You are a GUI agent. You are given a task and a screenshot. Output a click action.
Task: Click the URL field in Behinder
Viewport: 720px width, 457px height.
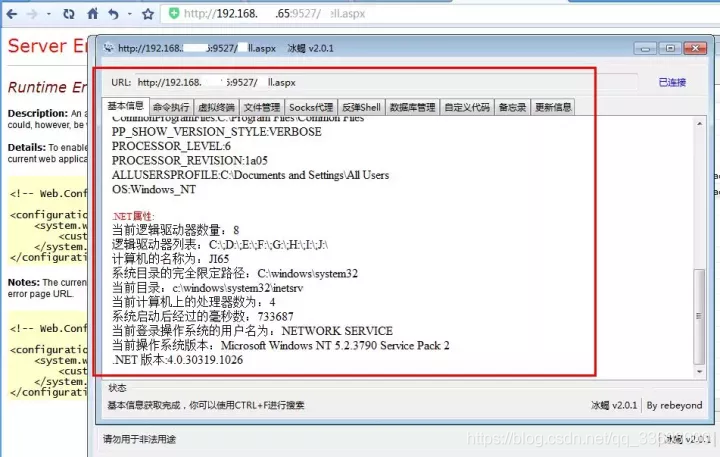[x=386, y=83]
